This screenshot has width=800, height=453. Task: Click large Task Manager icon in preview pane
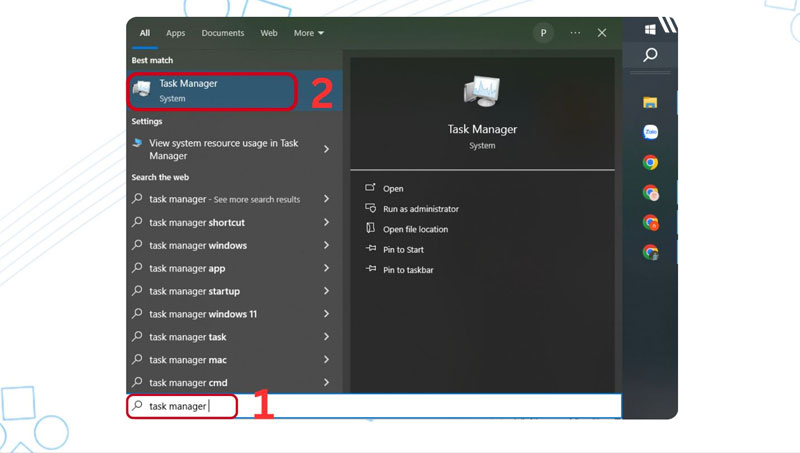[482, 93]
